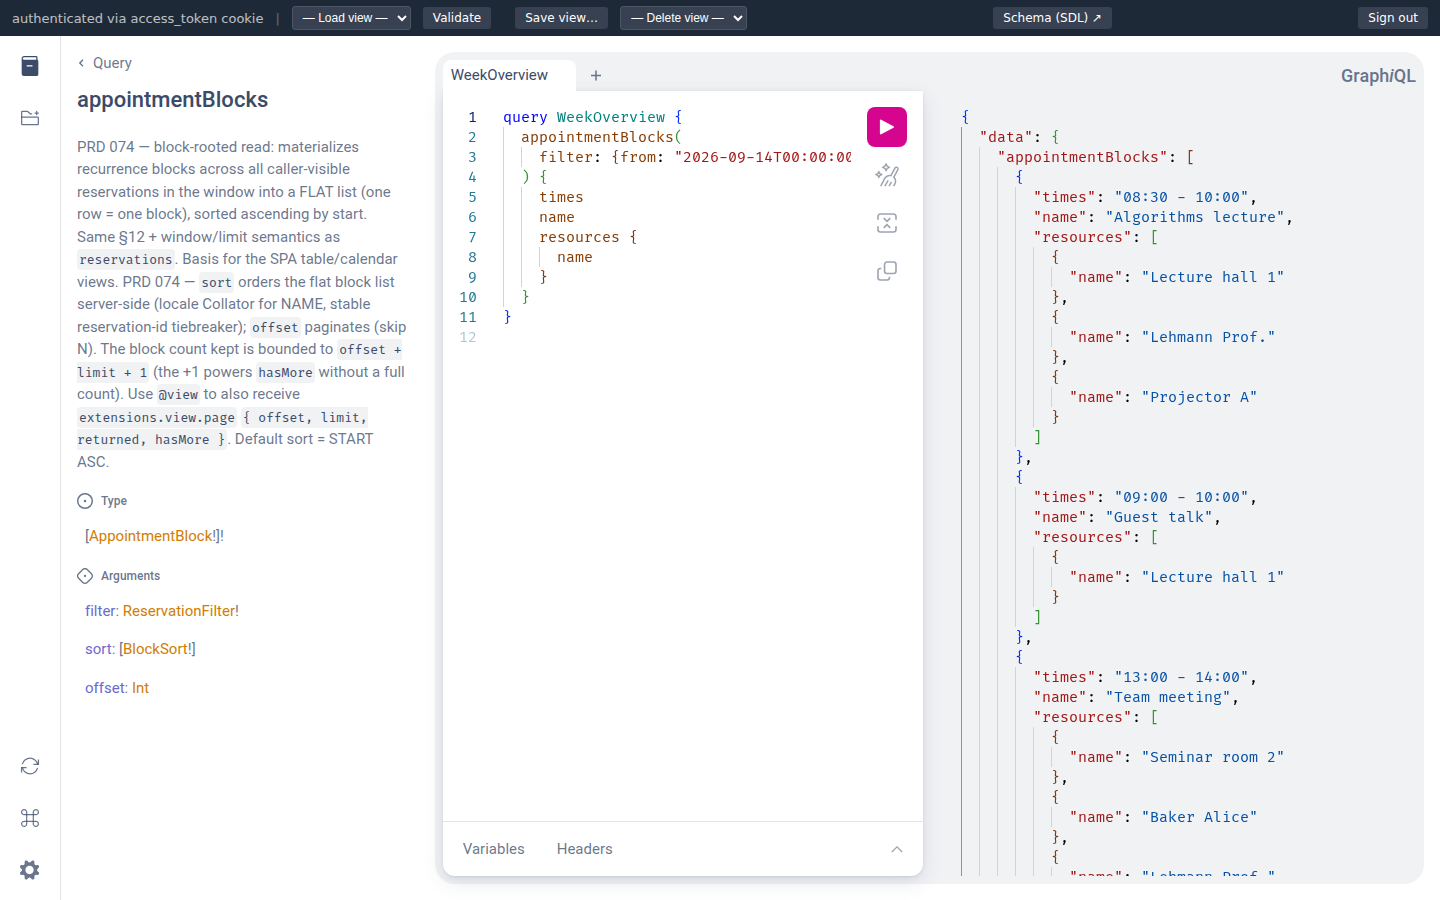Screen dimensions: 1440x900
Task: Open the Int type link
Action: tap(140, 688)
